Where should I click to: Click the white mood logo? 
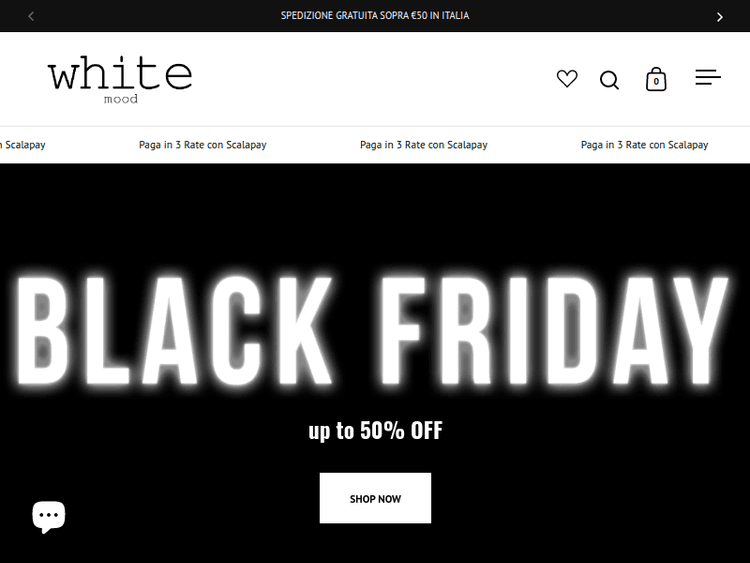pos(119,76)
